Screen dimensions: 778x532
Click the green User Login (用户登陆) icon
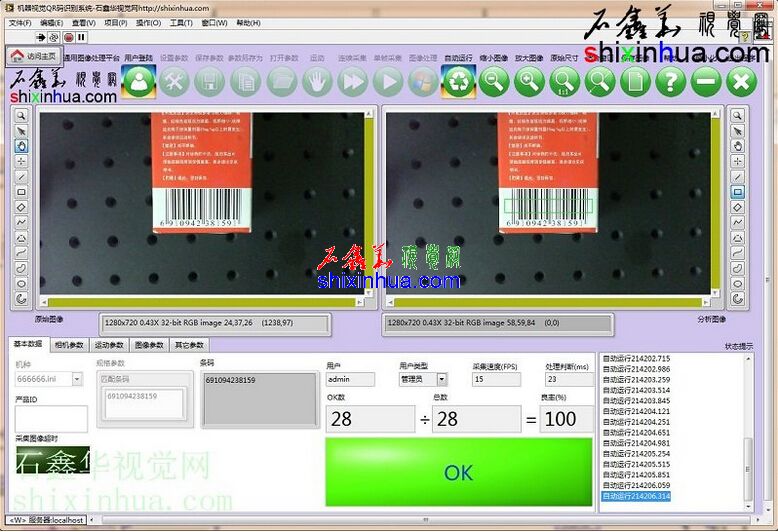(x=139, y=81)
